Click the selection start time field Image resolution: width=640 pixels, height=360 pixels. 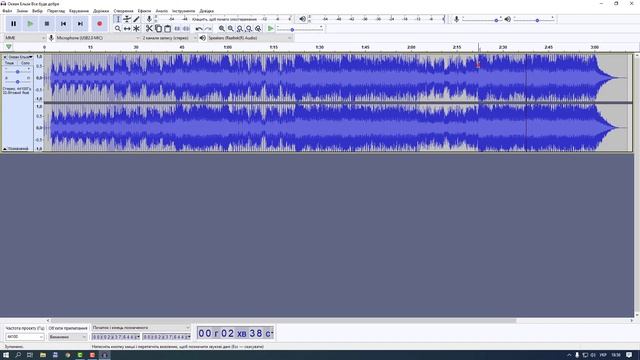coord(116,337)
